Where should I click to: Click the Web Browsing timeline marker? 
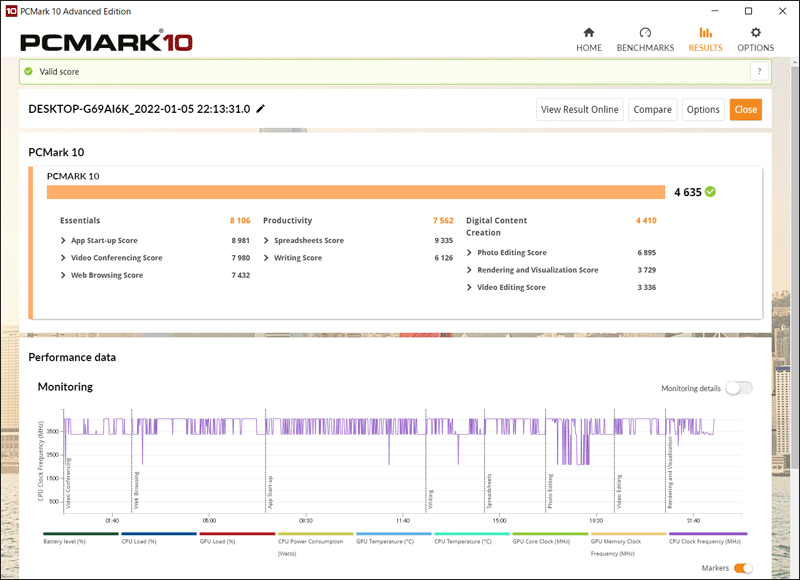coord(136,490)
